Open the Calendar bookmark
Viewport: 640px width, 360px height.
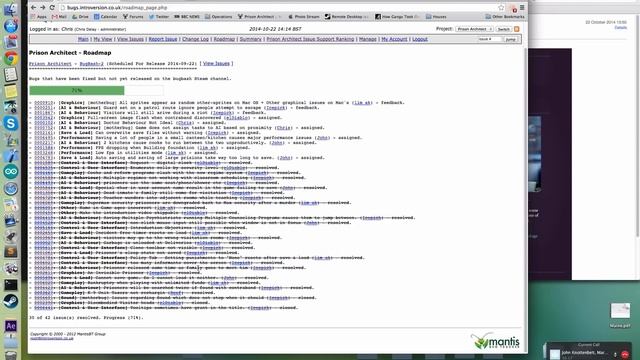(x=106, y=17)
